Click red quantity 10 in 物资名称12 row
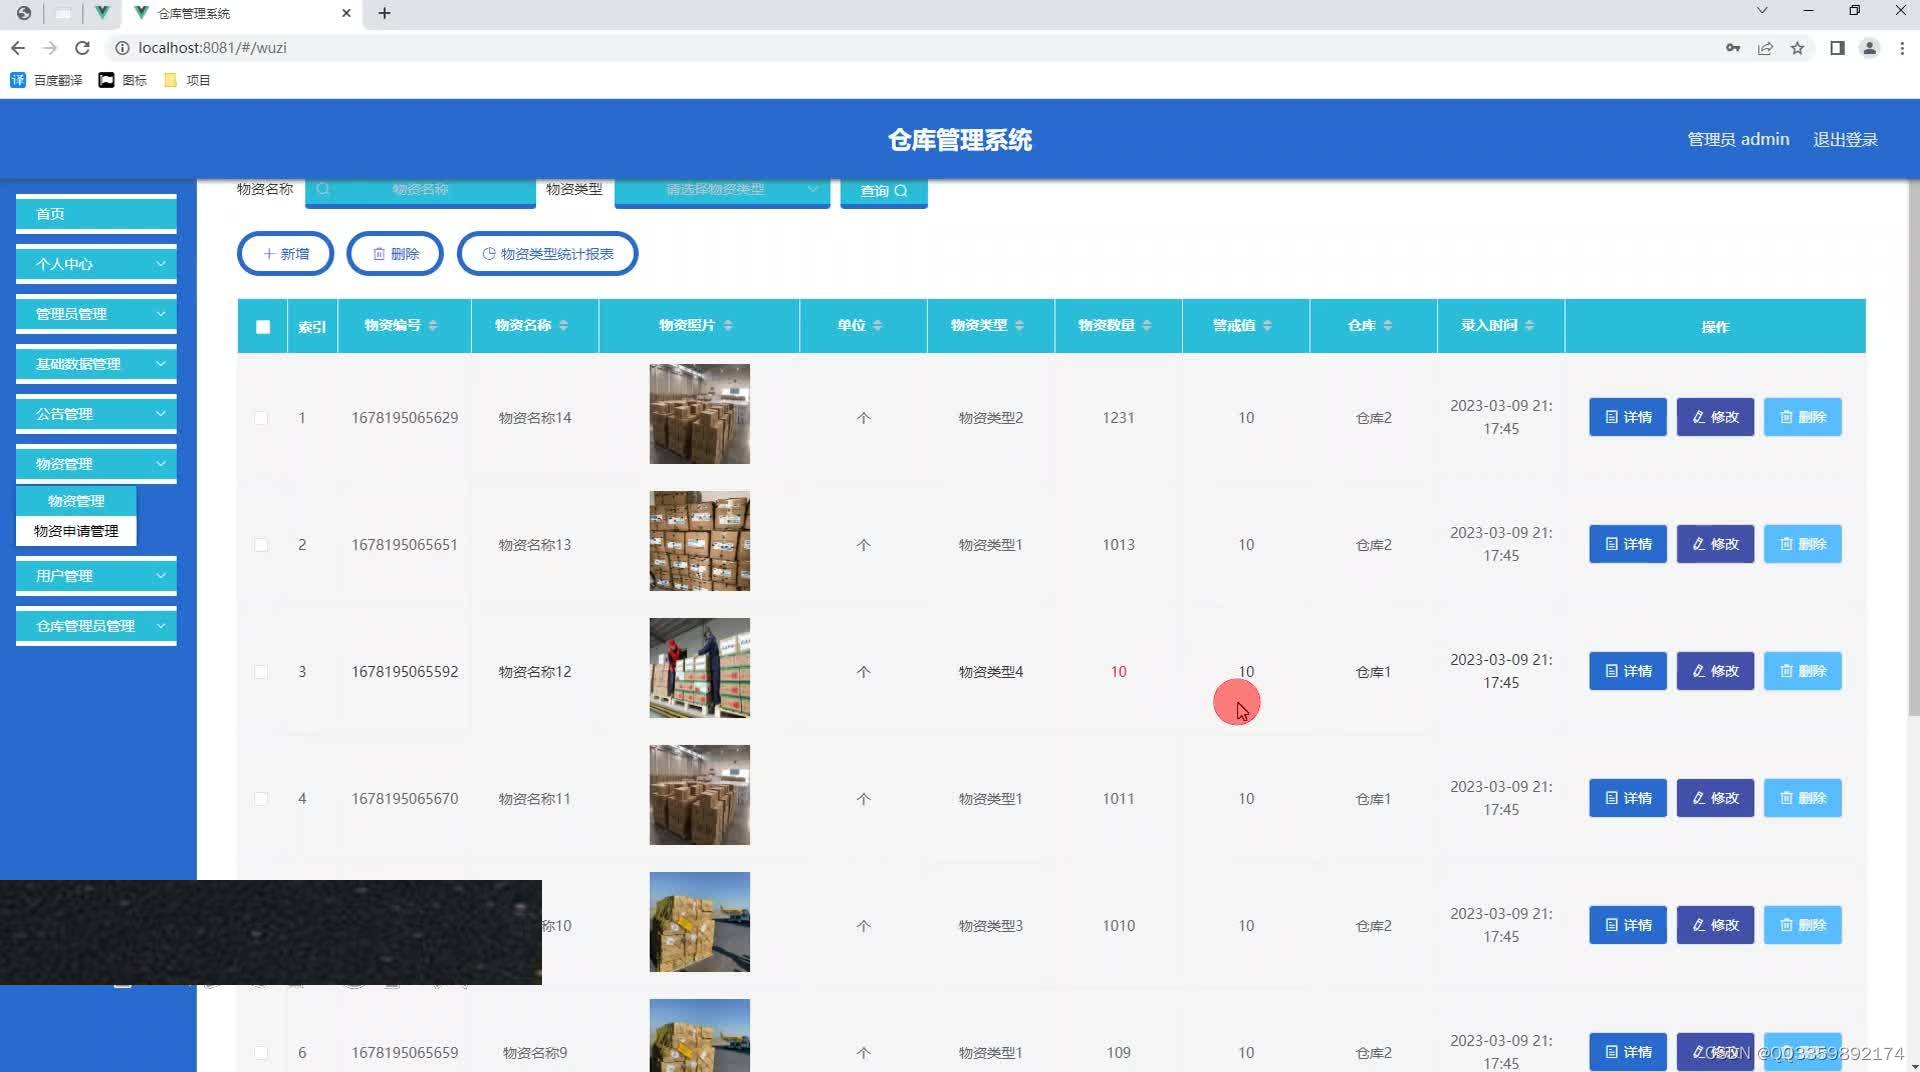Viewport: 1920px width, 1072px height. point(1118,672)
